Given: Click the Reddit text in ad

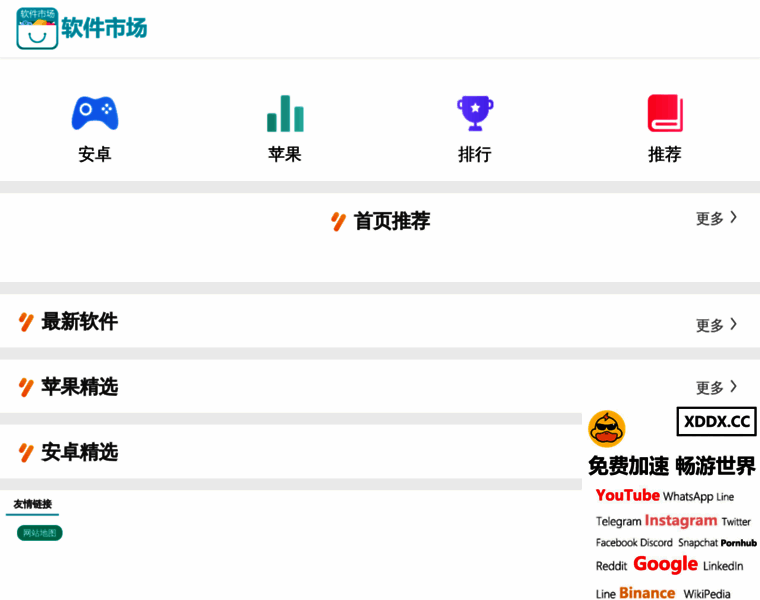Looking at the screenshot, I should pyautogui.click(x=611, y=566).
